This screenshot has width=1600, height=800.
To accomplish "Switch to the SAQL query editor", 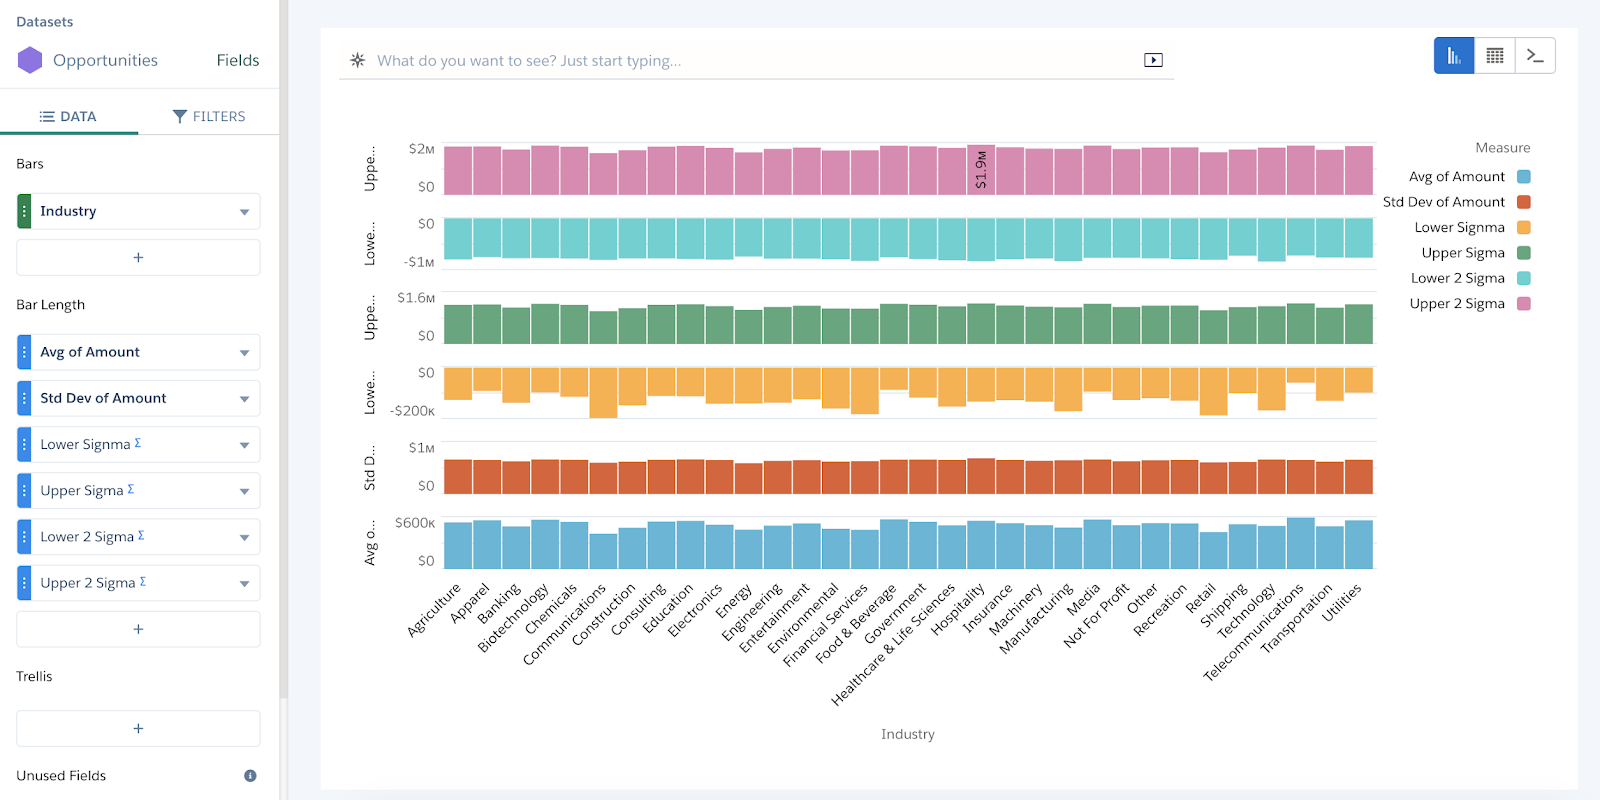I will coord(1535,55).
